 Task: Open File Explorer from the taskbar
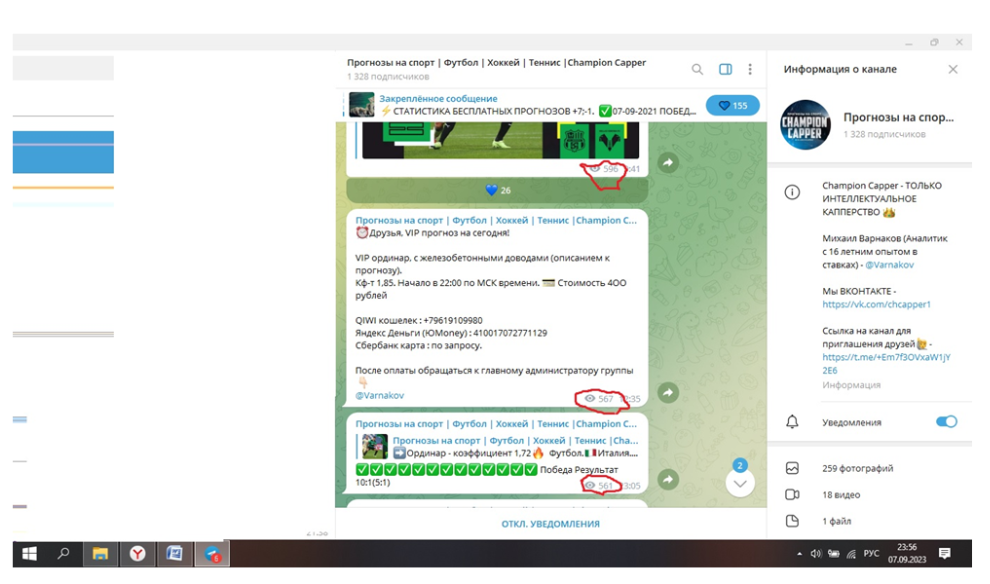pyautogui.click(x=100, y=554)
